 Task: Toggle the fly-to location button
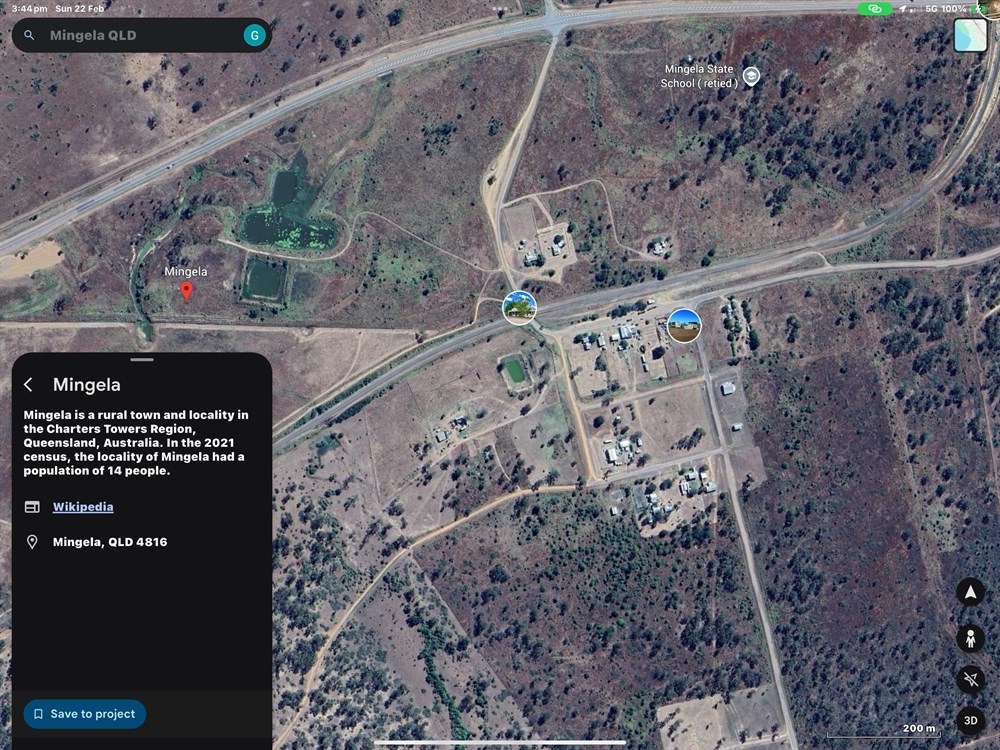(x=970, y=679)
